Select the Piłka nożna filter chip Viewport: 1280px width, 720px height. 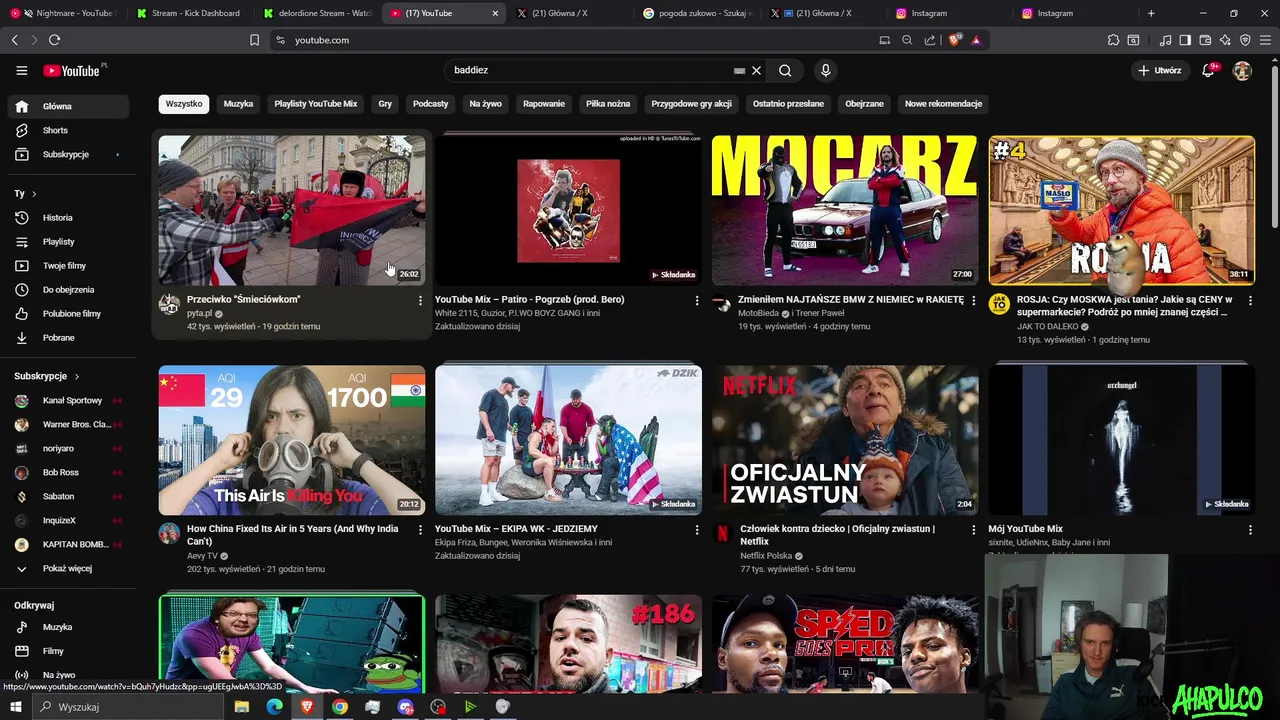608,103
